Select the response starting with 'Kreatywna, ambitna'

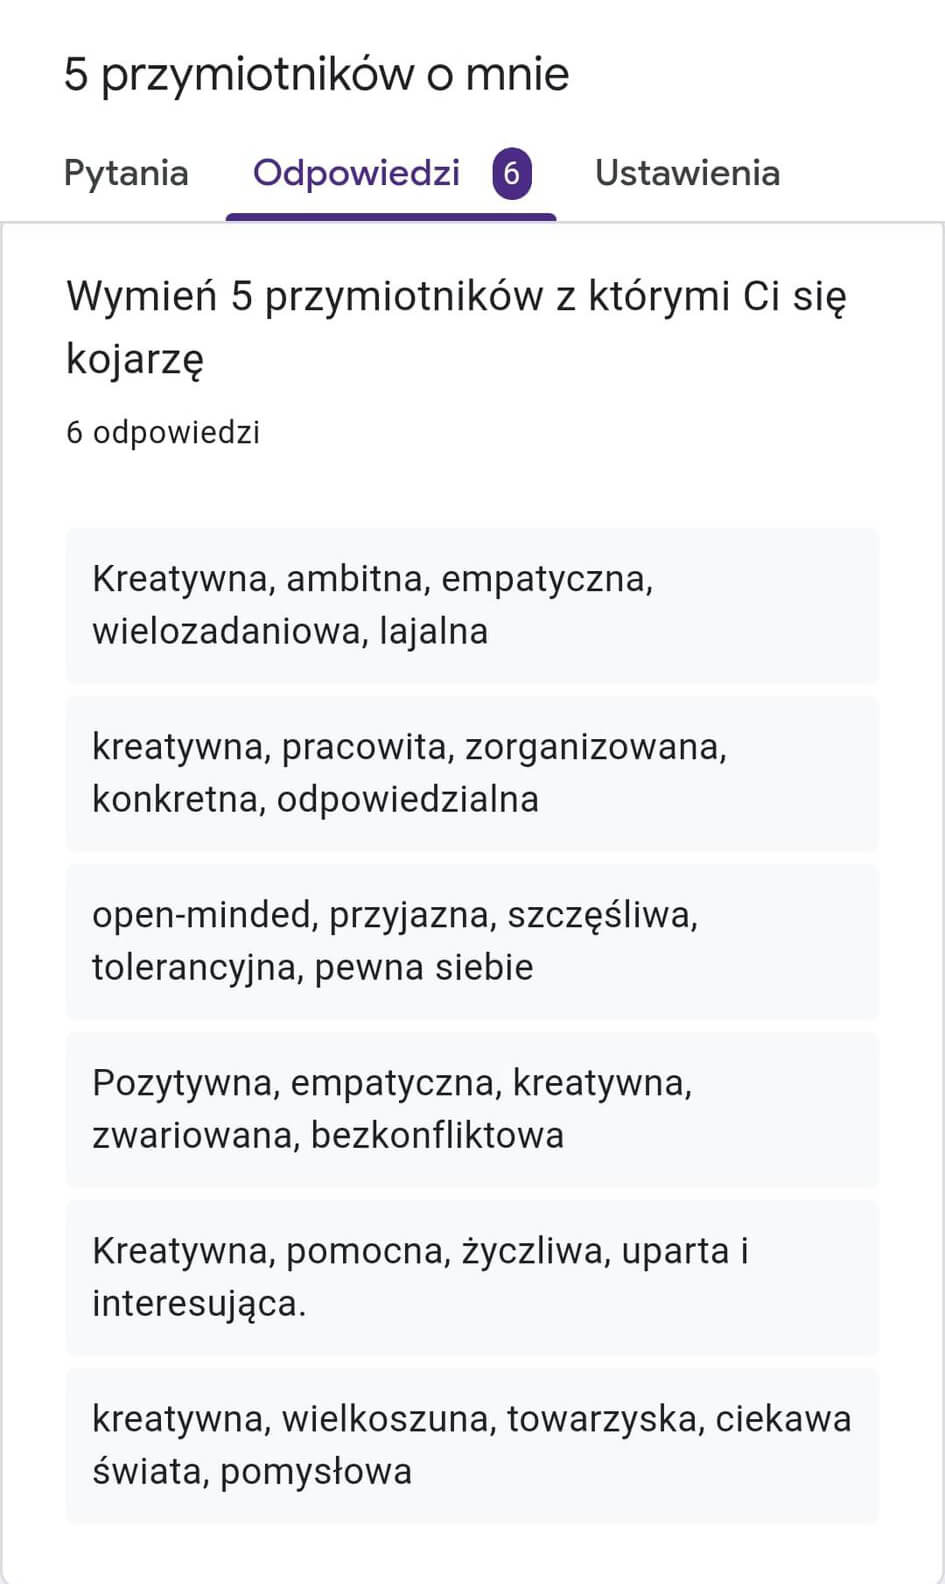click(472, 605)
